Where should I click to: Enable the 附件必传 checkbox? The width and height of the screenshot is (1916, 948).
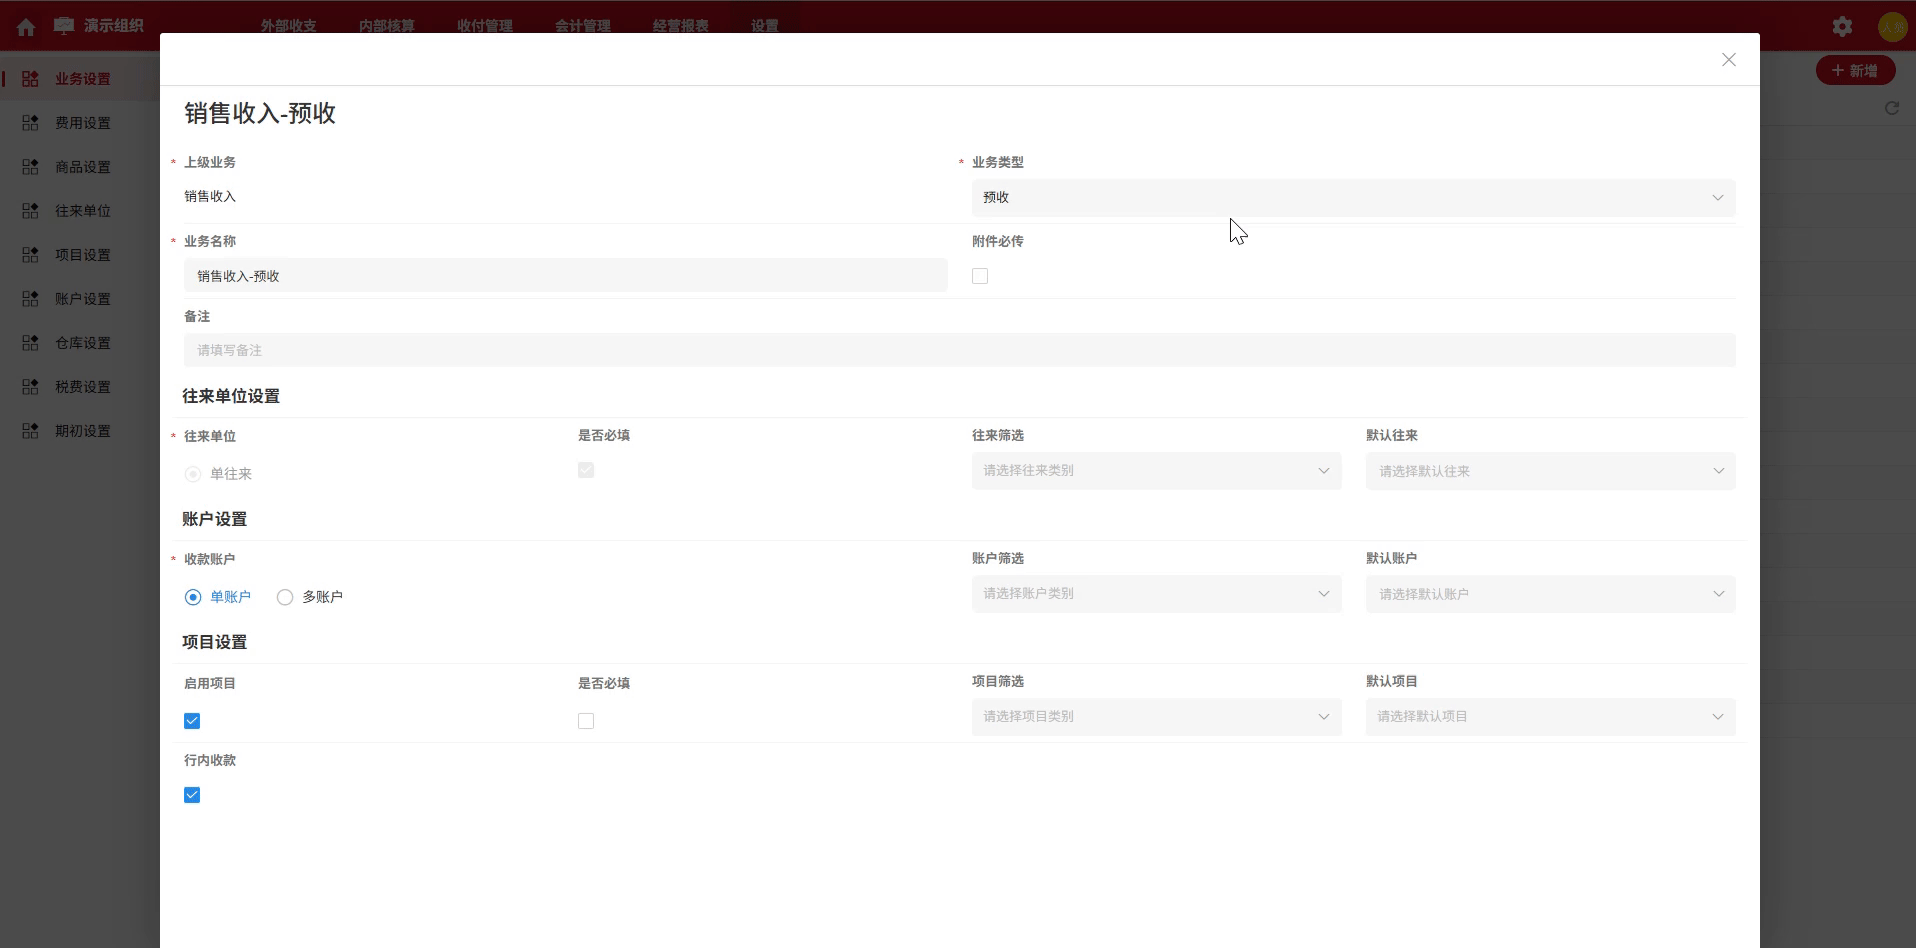coord(980,276)
